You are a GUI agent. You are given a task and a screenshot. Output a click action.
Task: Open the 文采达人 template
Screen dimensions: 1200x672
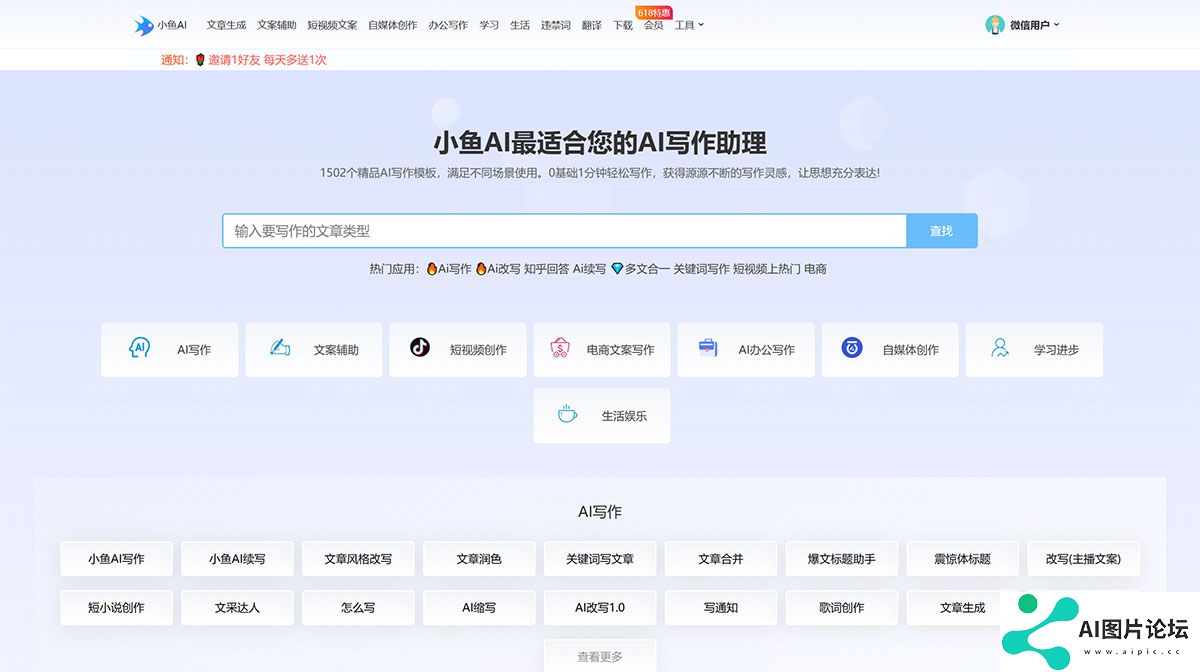pyautogui.click(x=237, y=607)
